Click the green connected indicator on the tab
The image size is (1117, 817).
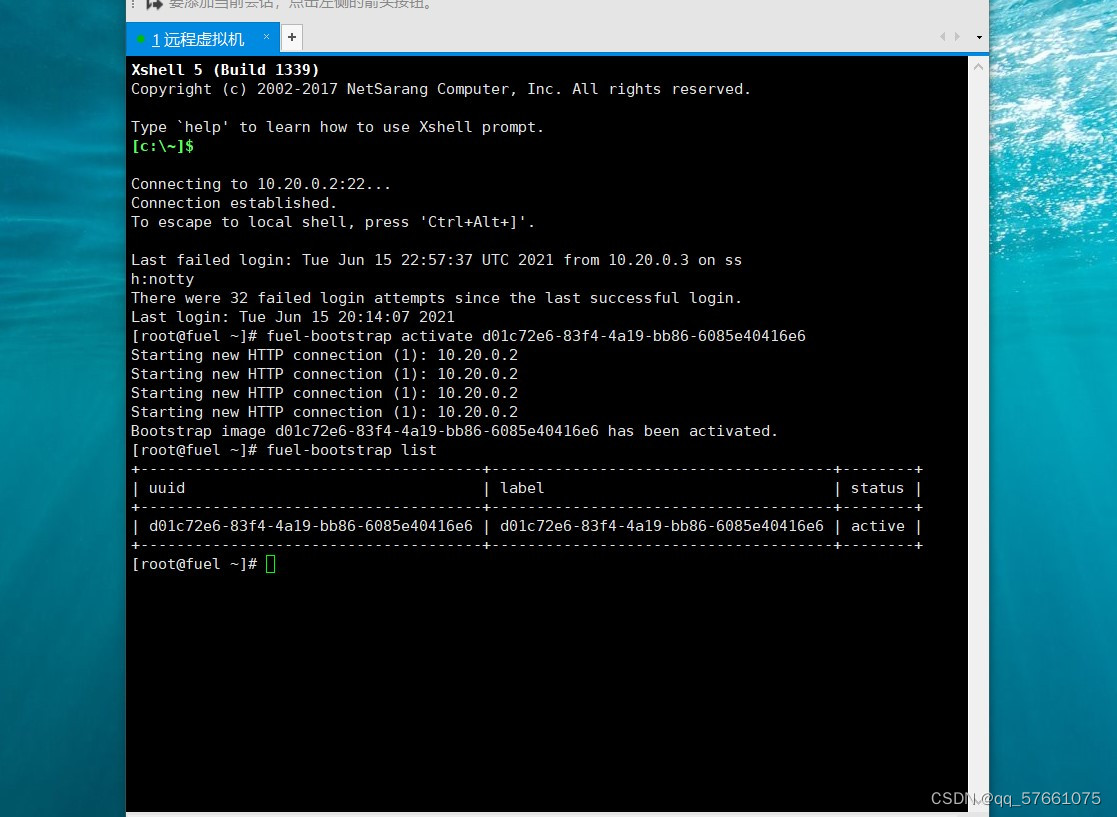point(140,39)
